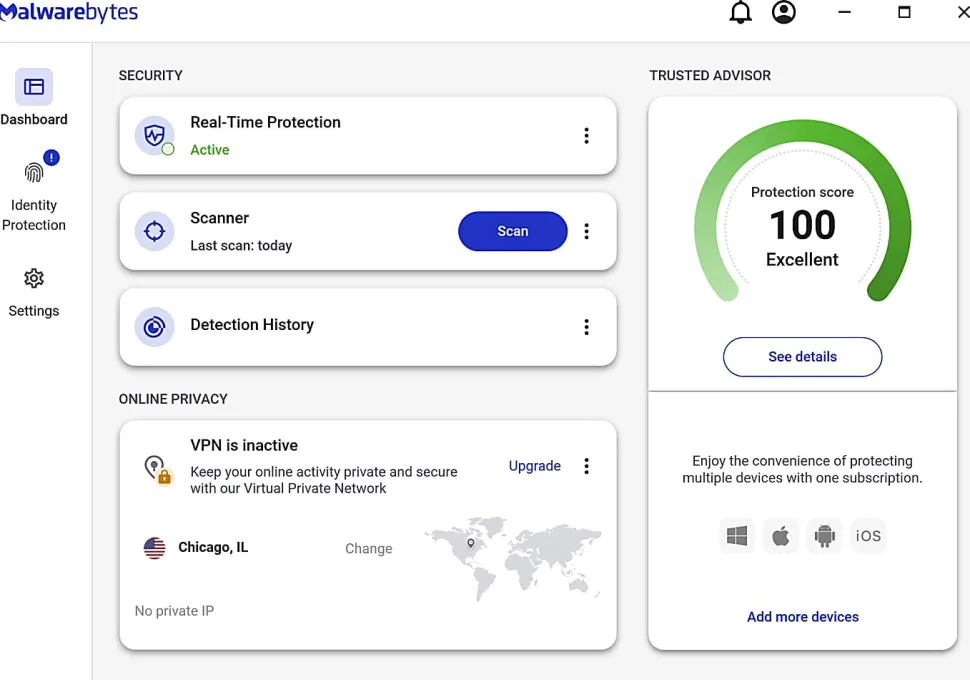
Task: Click Change VPN location
Action: click(x=369, y=549)
